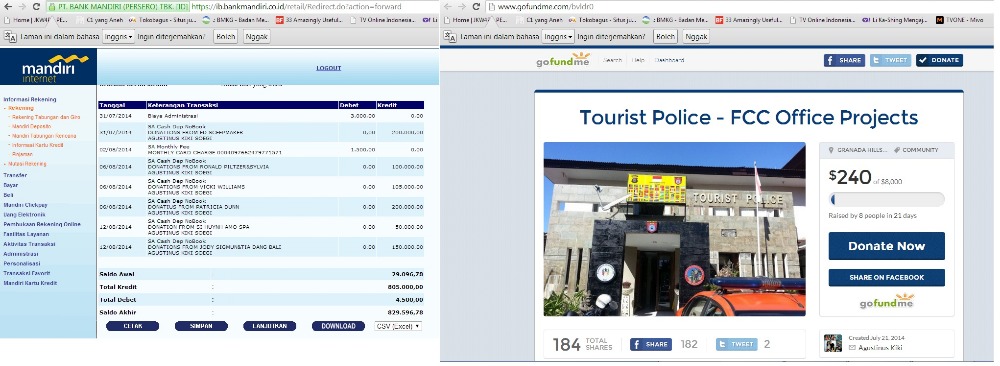The image size is (1000, 366).
Task: Open the Transfer menu in sidebar
Action: [15, 175]
